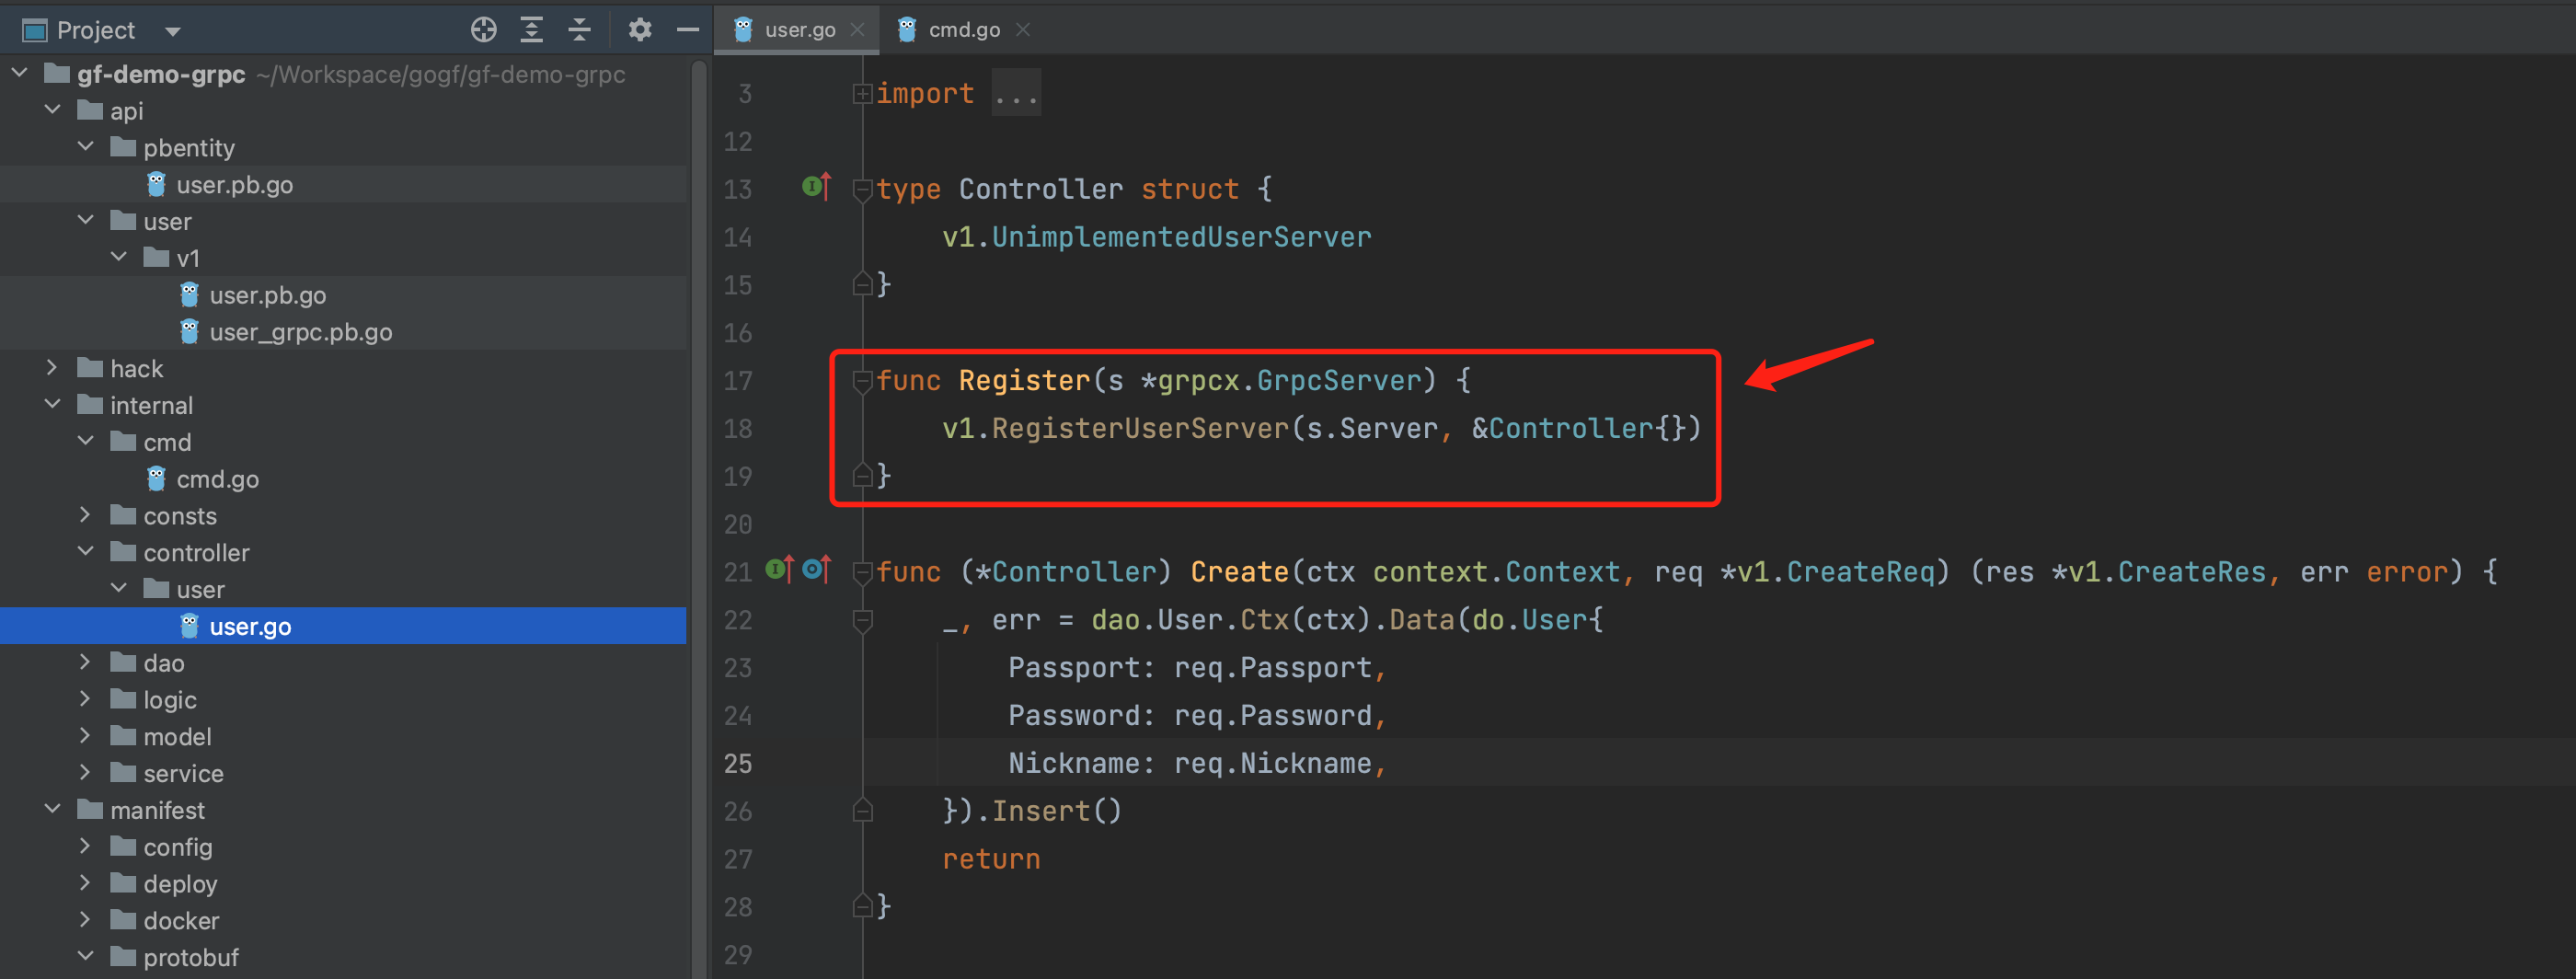This screenshot has width=2576, height=979.
Task: Toggle fold of Controller struct on line 13
Action: [x=861, y=189]
